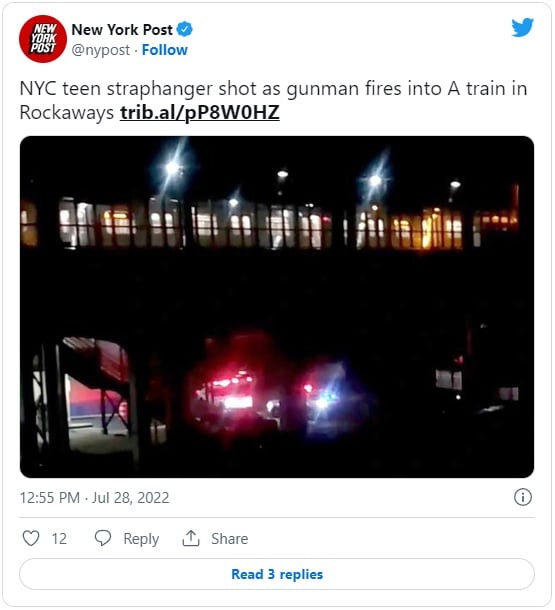Click the info circle icon
The width and height of the screenshot is (555, 610).
[523, 497]
